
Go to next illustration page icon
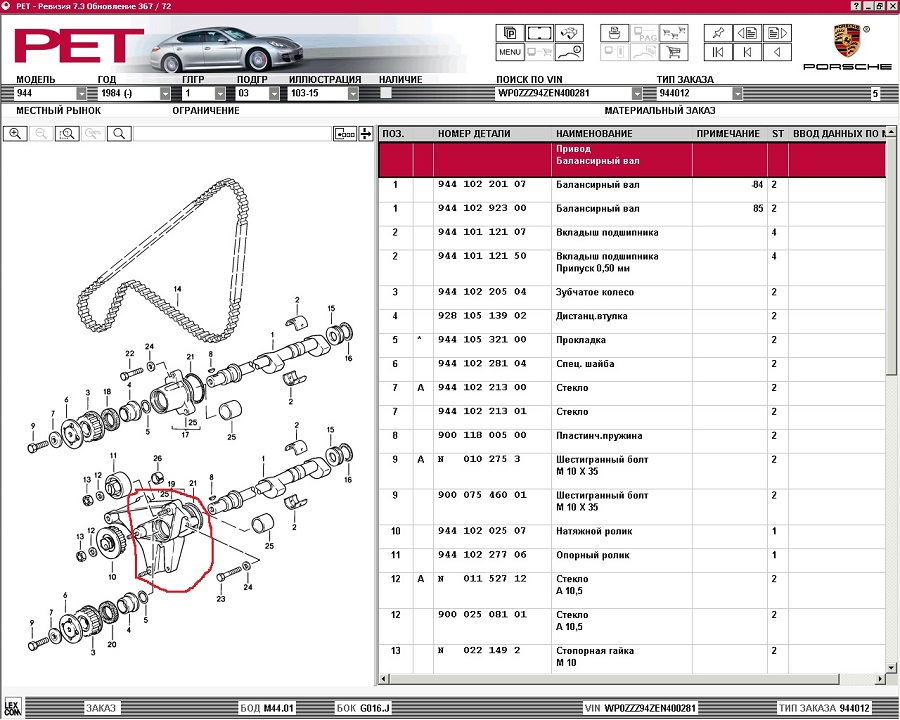pyautogui.click(x=778, y=32)
